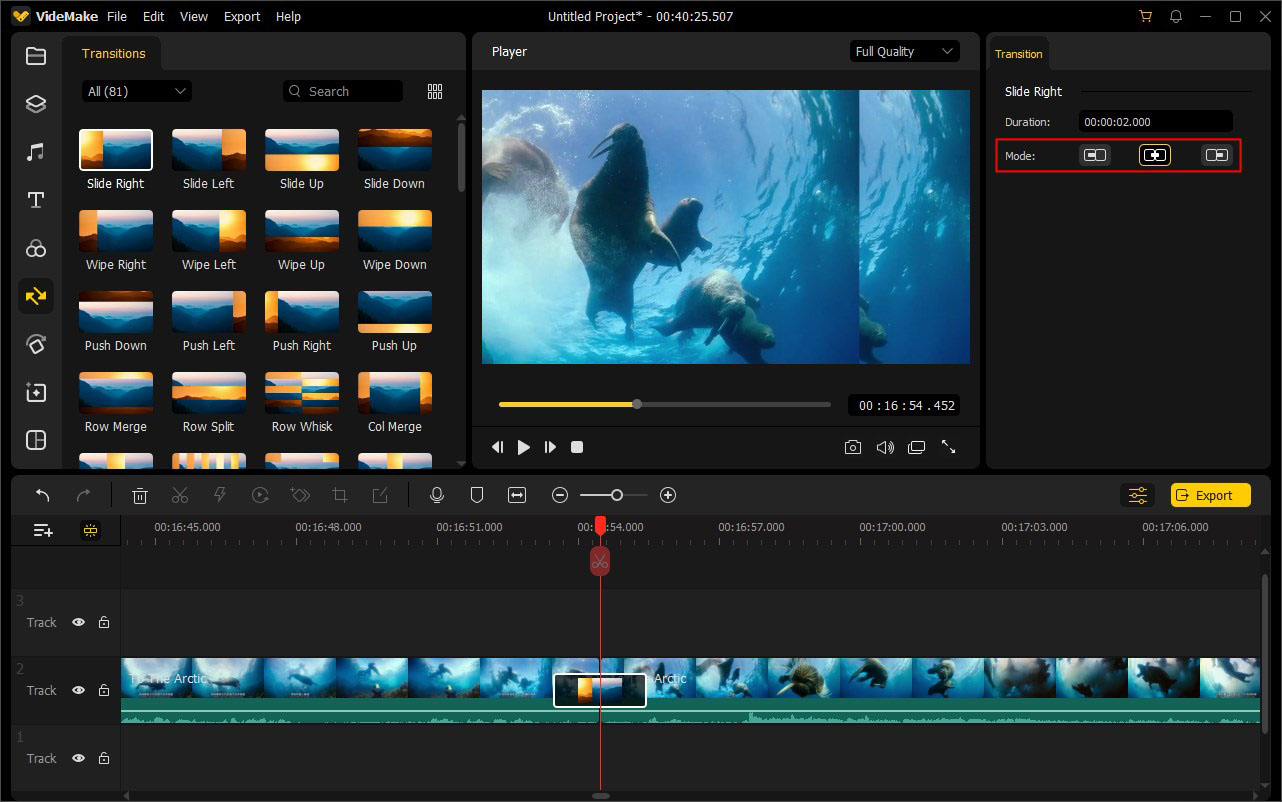The height and width of the screenshot is (802, 1282).
Task: Open the Audio library music note icon
Action: point(36,152)
